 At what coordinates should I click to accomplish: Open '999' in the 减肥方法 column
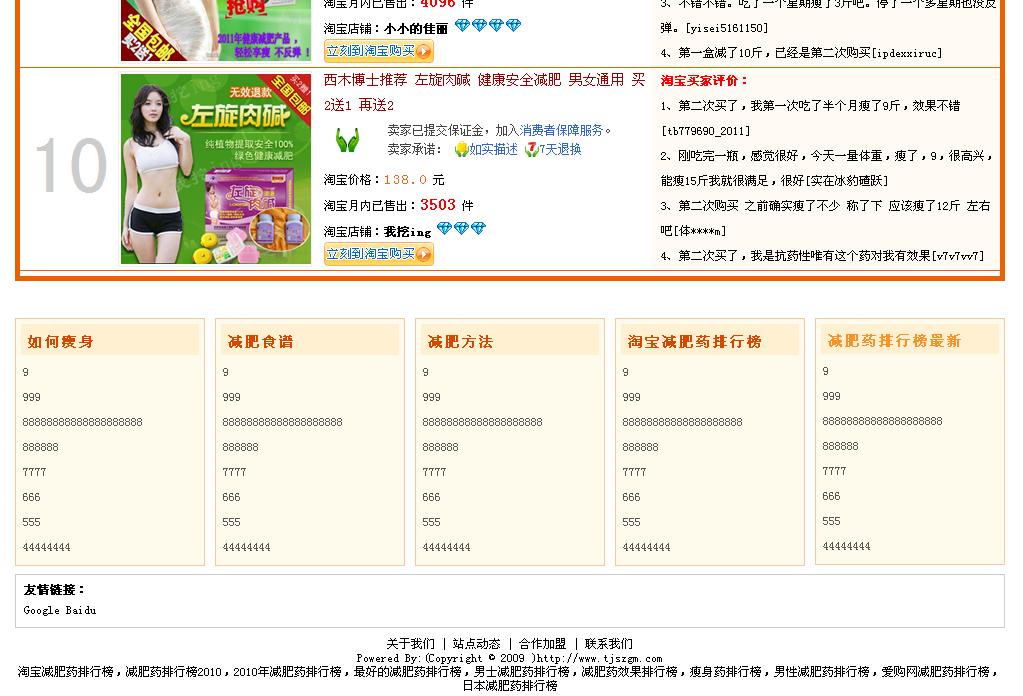[x=431, y=397]
